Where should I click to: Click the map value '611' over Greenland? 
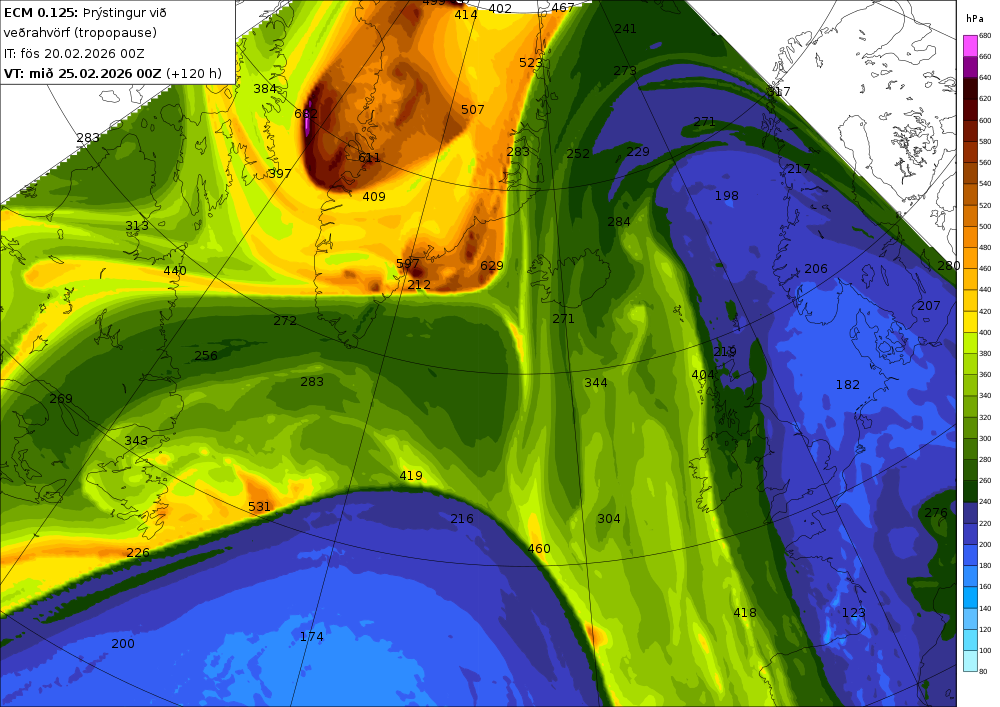[x=369, y=157]
